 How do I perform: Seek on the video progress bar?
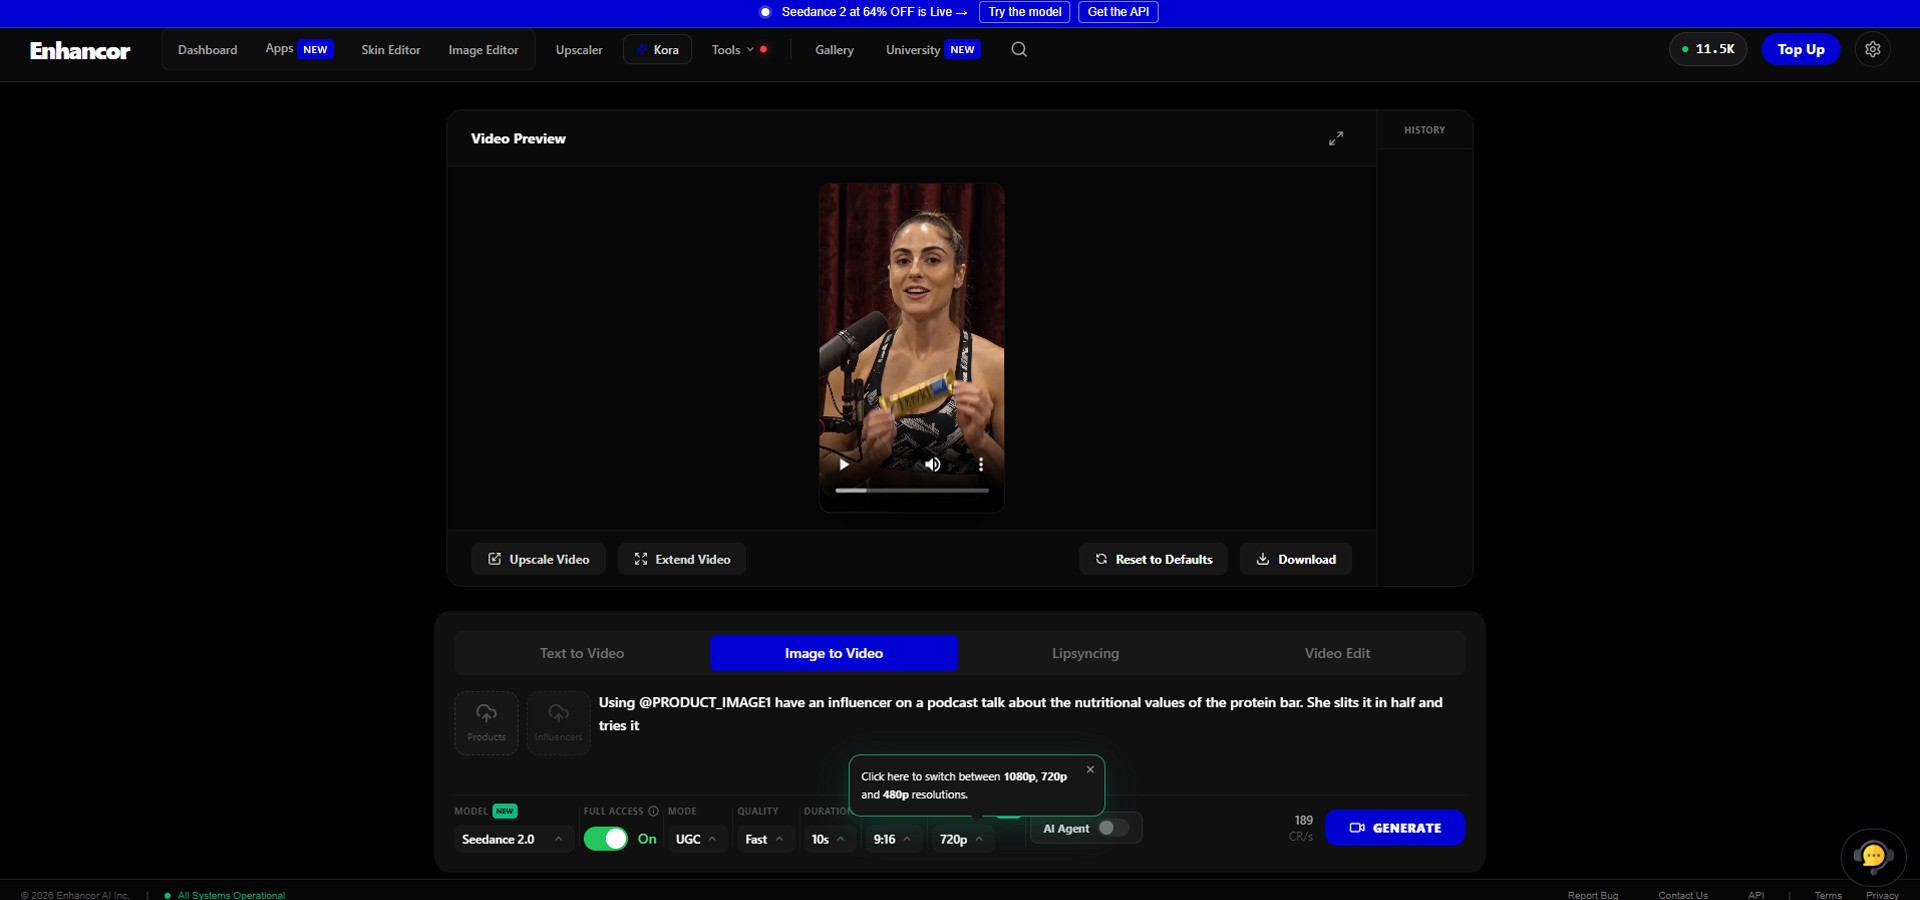(912, 490)
